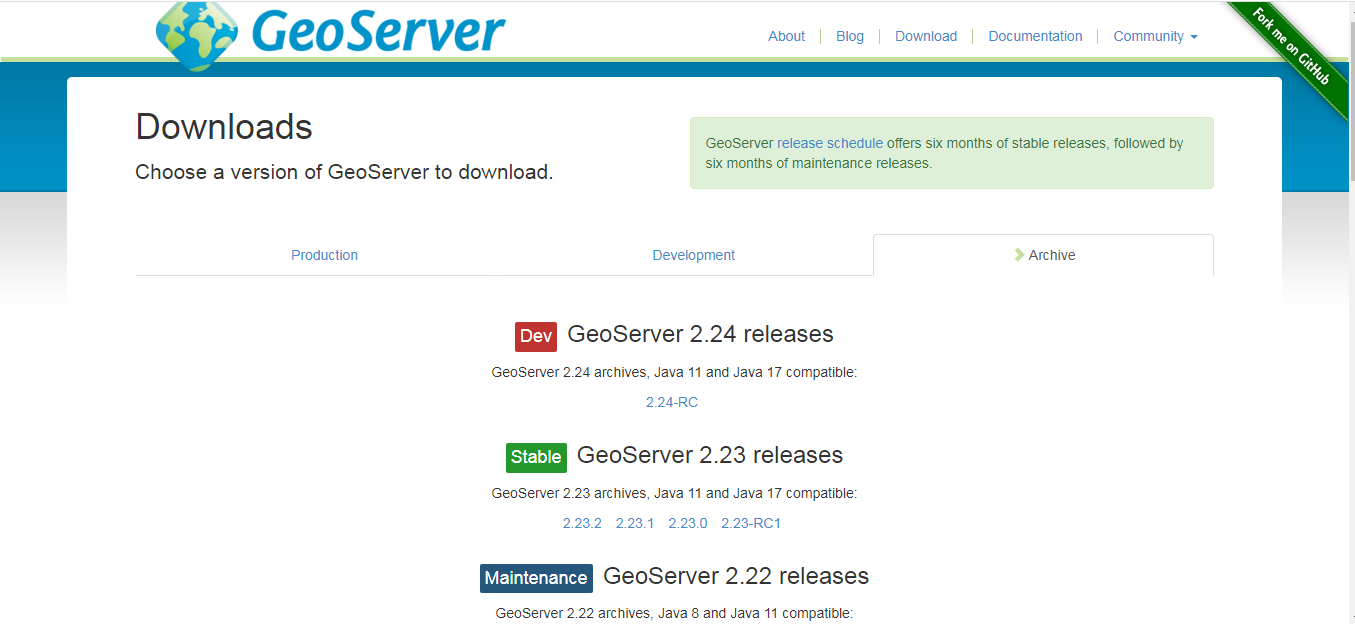
Task: Click the chevron icon on Archive tab
Action: tap(1019, 255)
